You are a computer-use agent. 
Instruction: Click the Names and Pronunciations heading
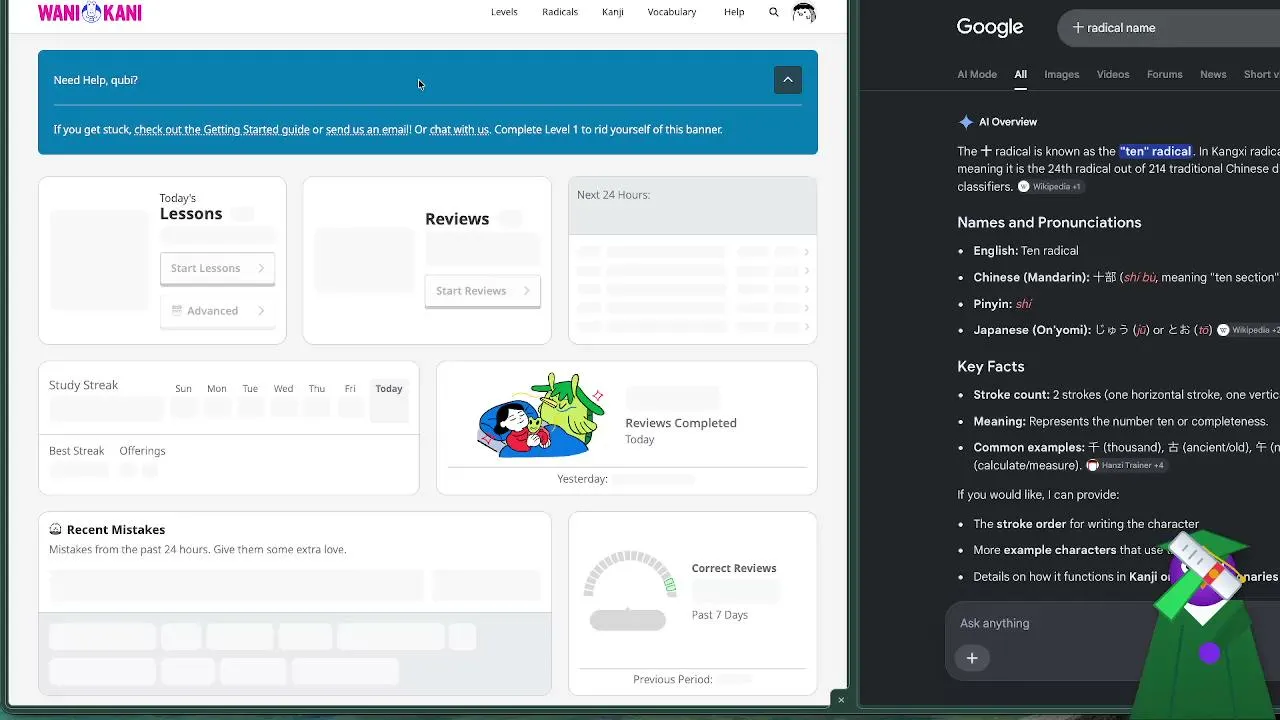click(1049, 222)
